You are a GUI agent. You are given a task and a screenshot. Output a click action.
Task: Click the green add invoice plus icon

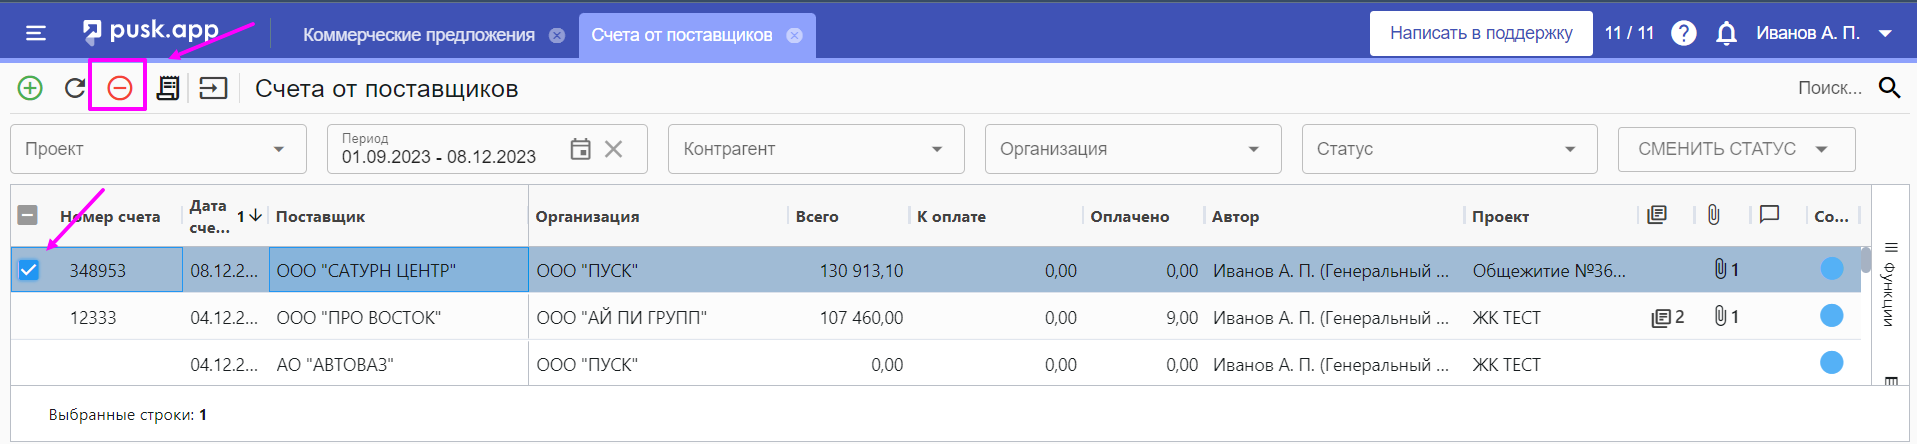(30, 88)
